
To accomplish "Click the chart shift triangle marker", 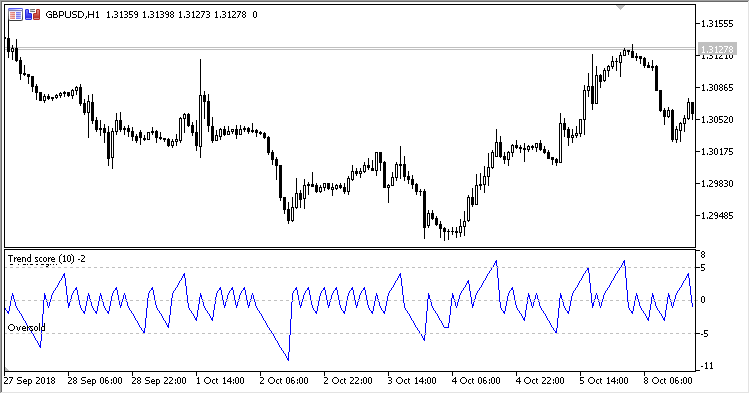I will click(x=620, y=8).
